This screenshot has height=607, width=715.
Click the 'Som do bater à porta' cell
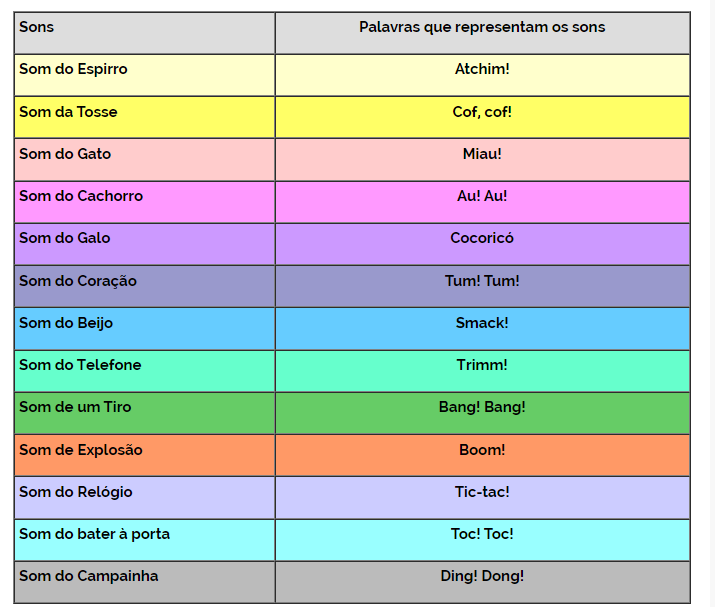tap(145, 540)
